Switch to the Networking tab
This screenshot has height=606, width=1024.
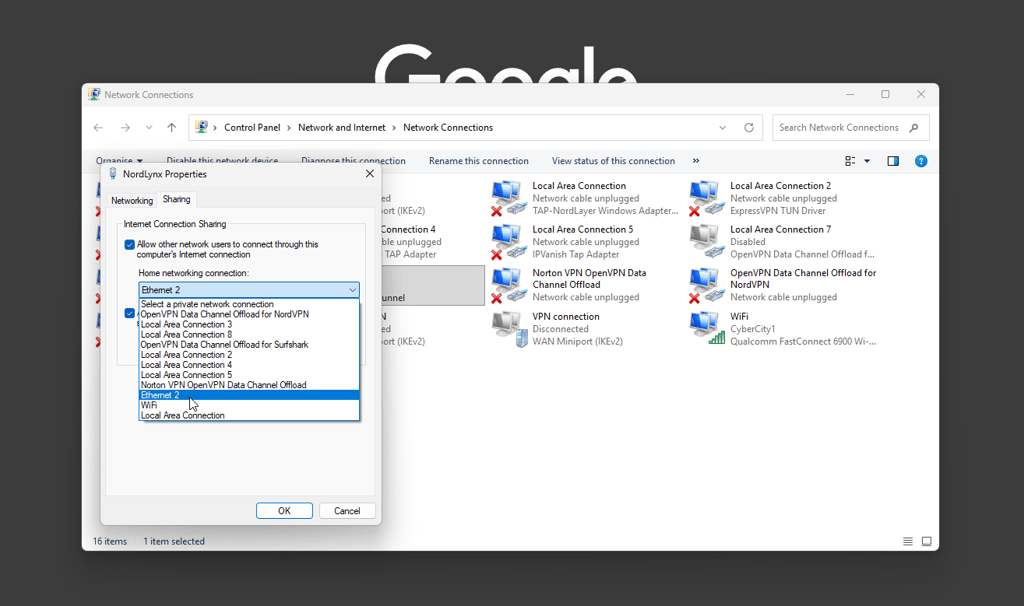coord(132,200)
